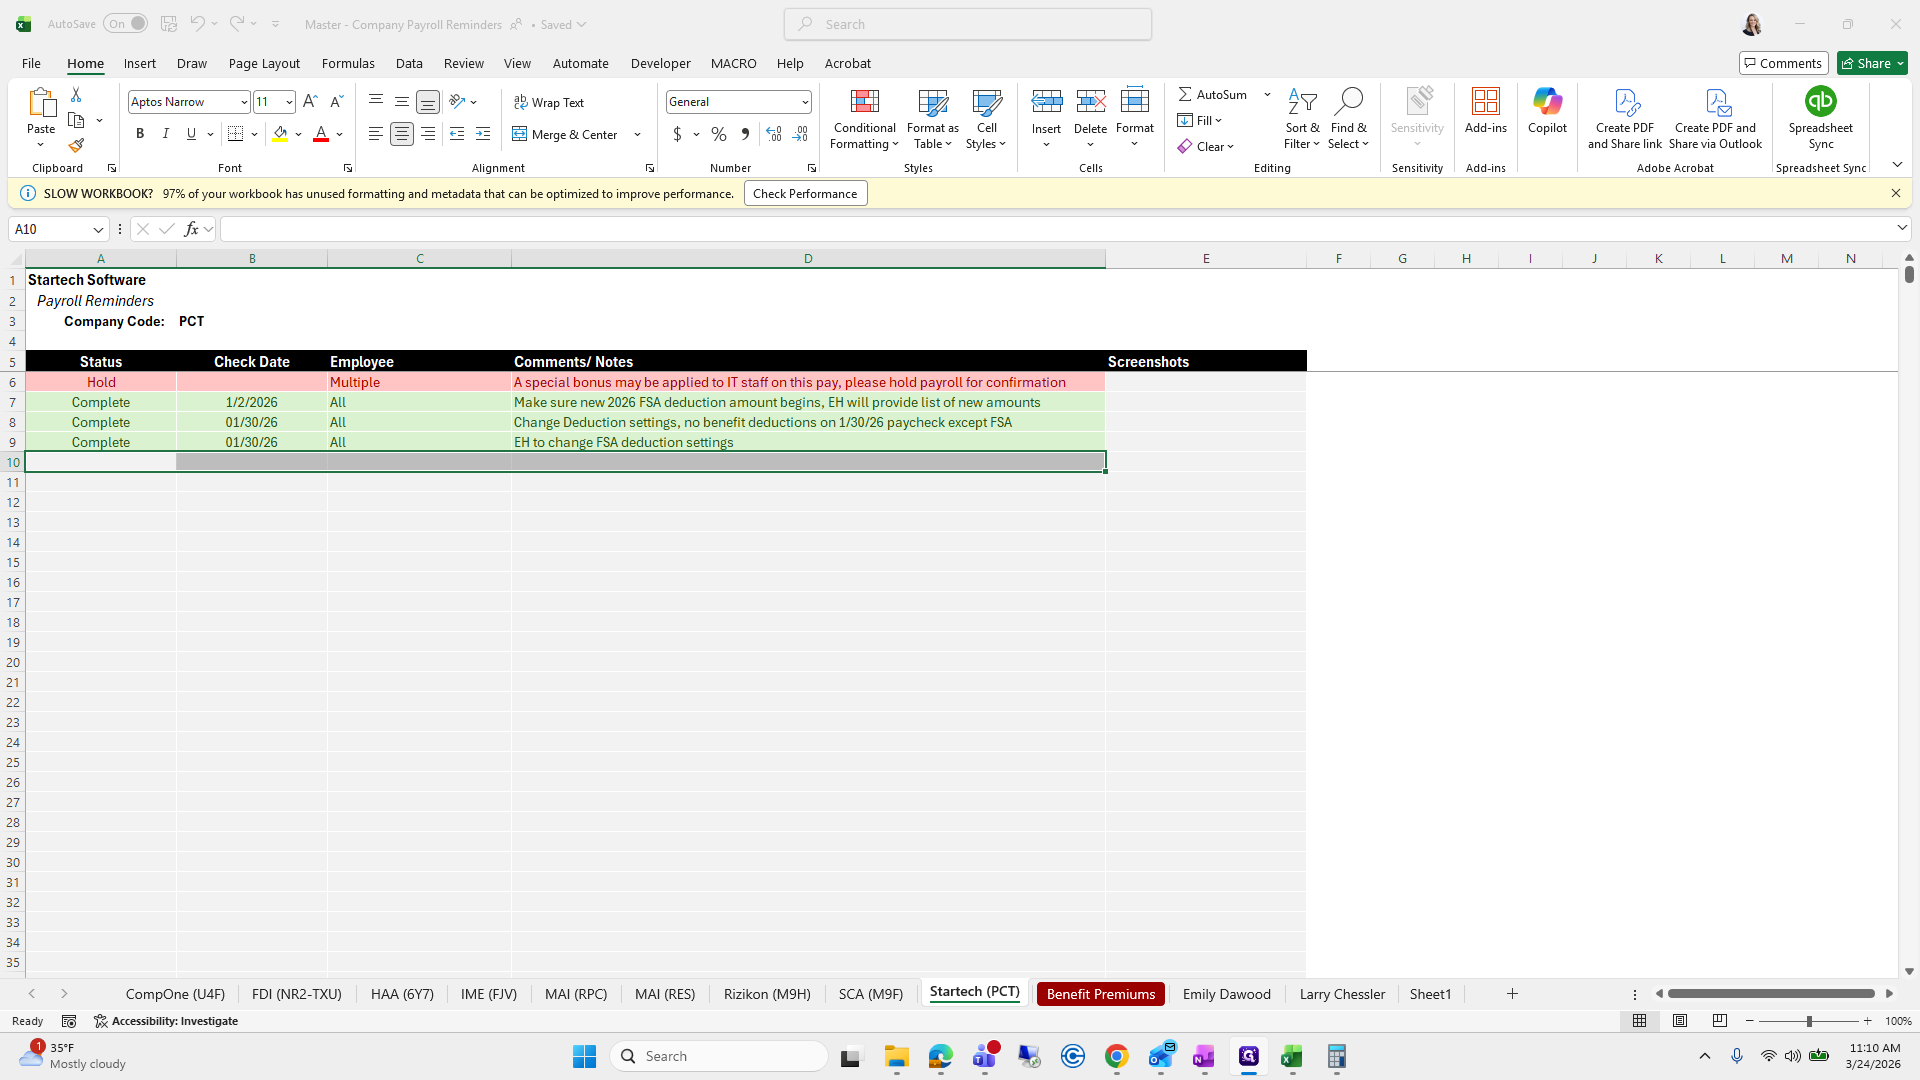Open Conditional Formatting menu

click(x=864, y=120)
